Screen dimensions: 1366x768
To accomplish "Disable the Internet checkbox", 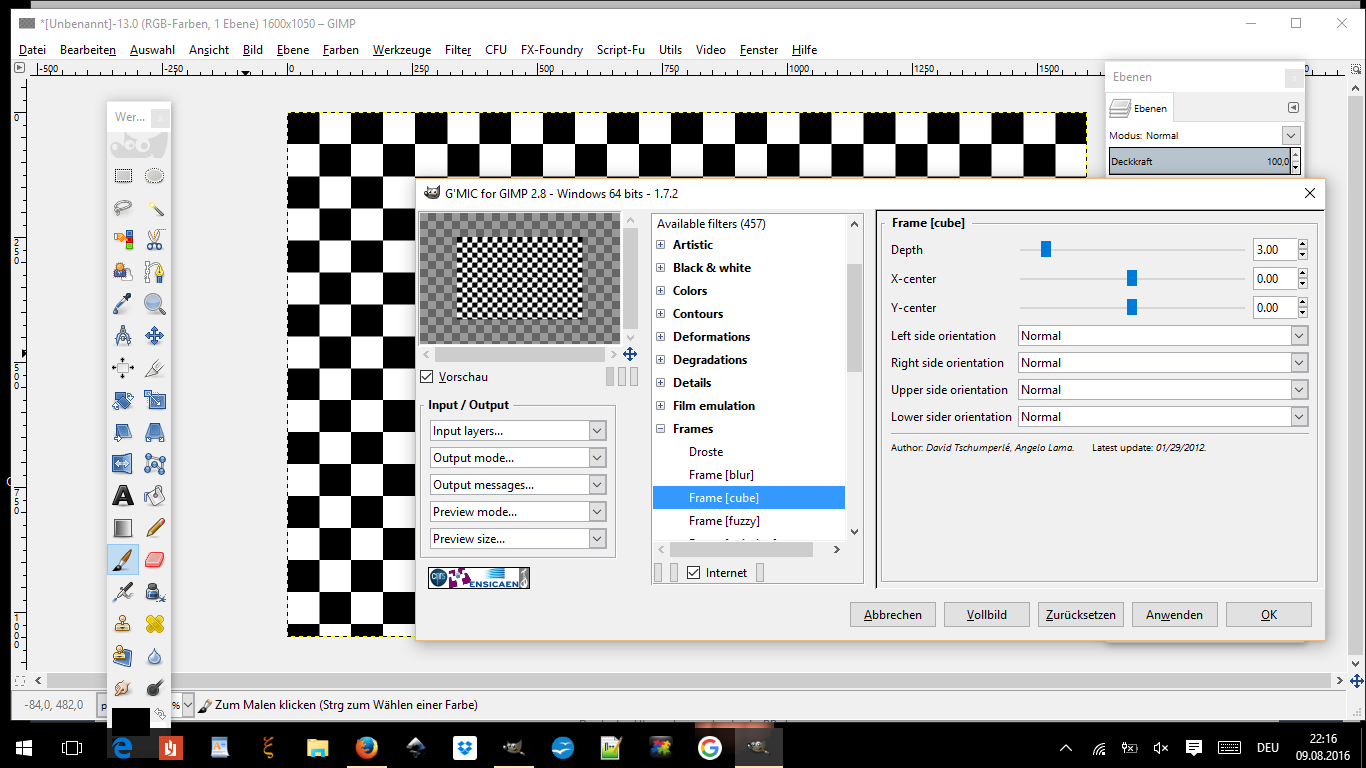I will pos(694,573).
